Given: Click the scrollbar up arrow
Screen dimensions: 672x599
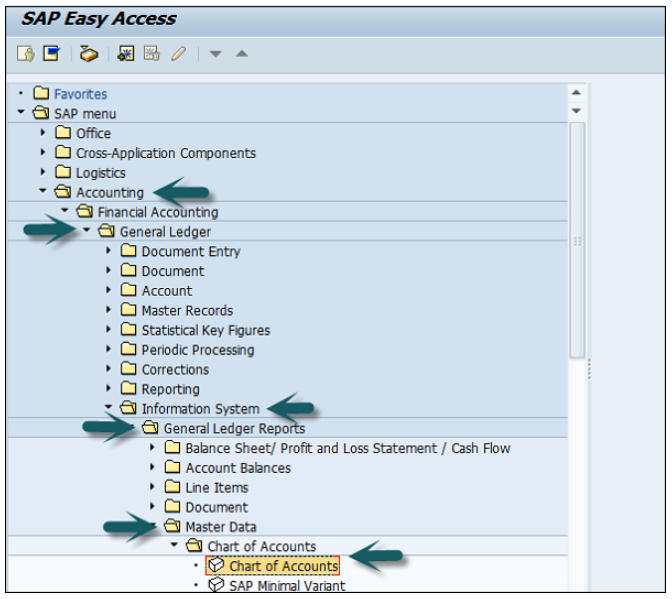Looking at the screenshot, I should coord(576,91).
